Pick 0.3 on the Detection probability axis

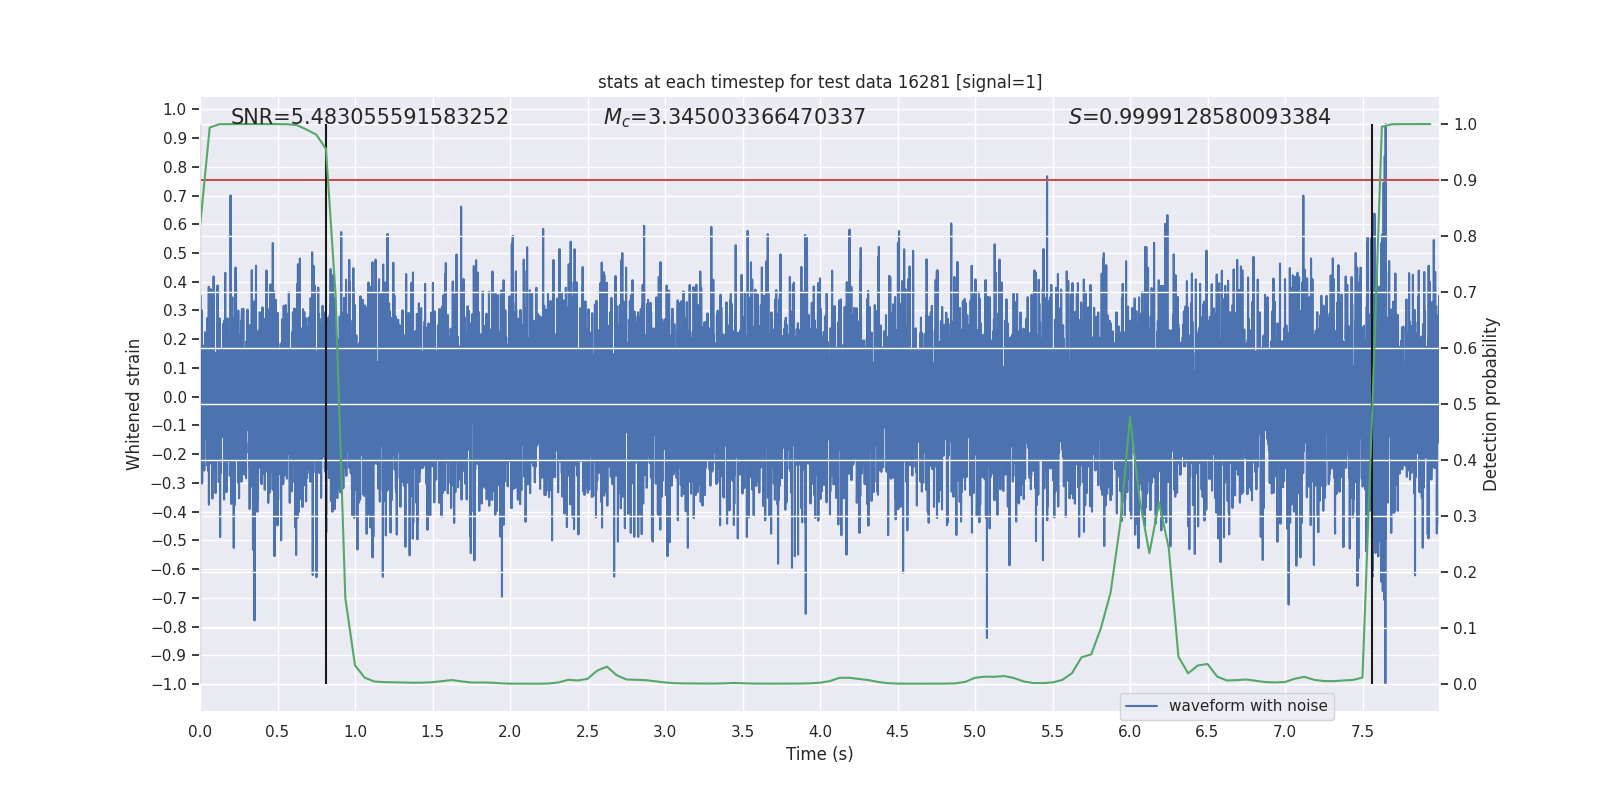pyautogui.click(x=1465, y=517)
